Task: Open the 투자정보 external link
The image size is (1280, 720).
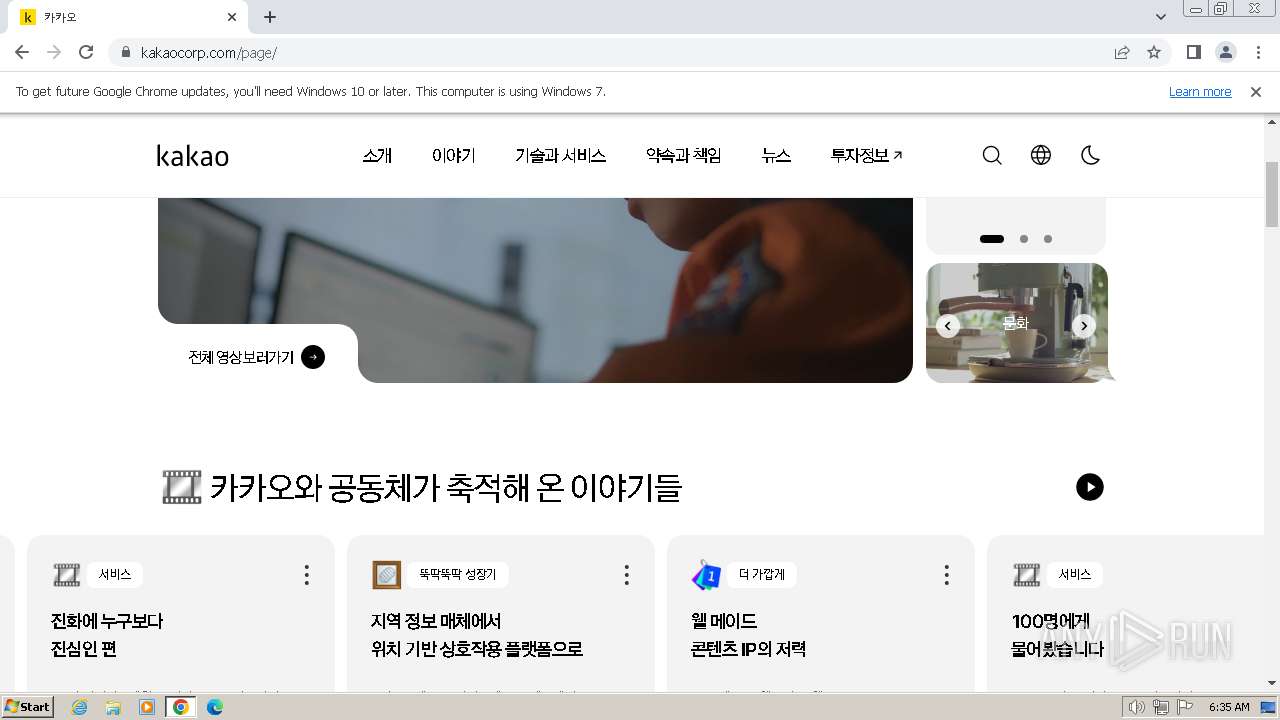Action: [866, 156]
